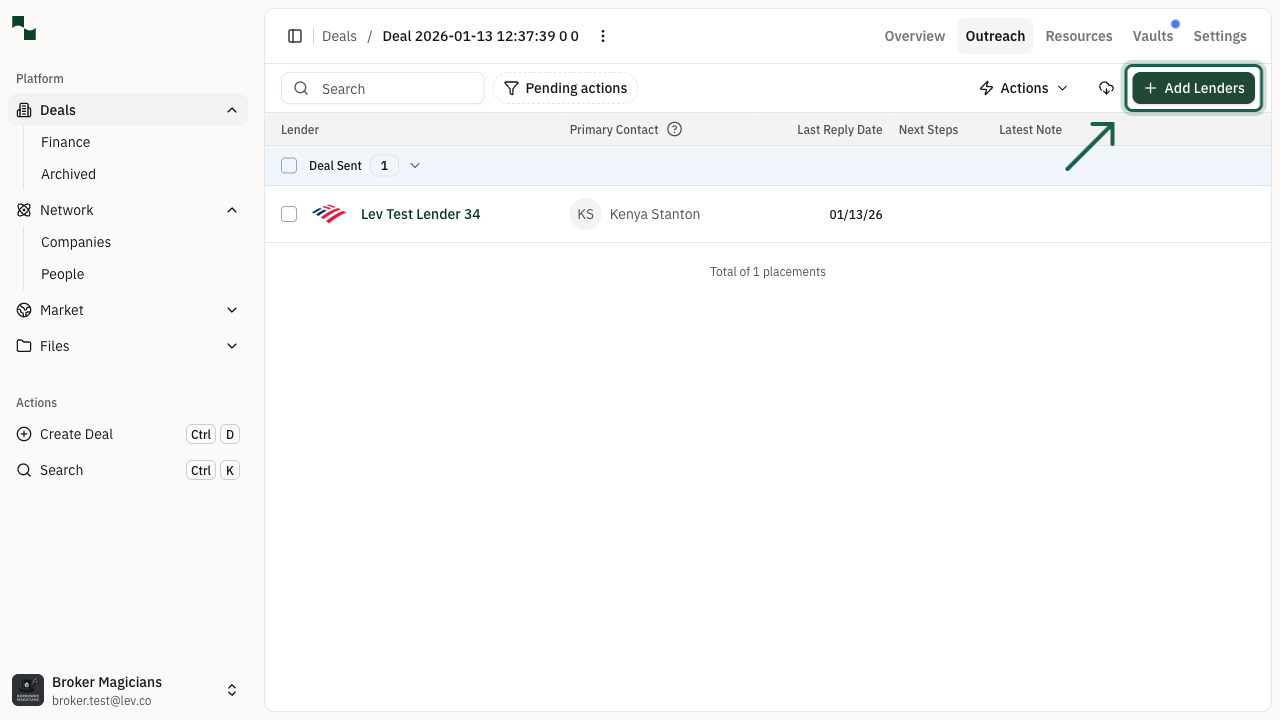Click the Lev logo in top left corner
The height and width of the screenshot is (720, 1280).
[23, 29]
